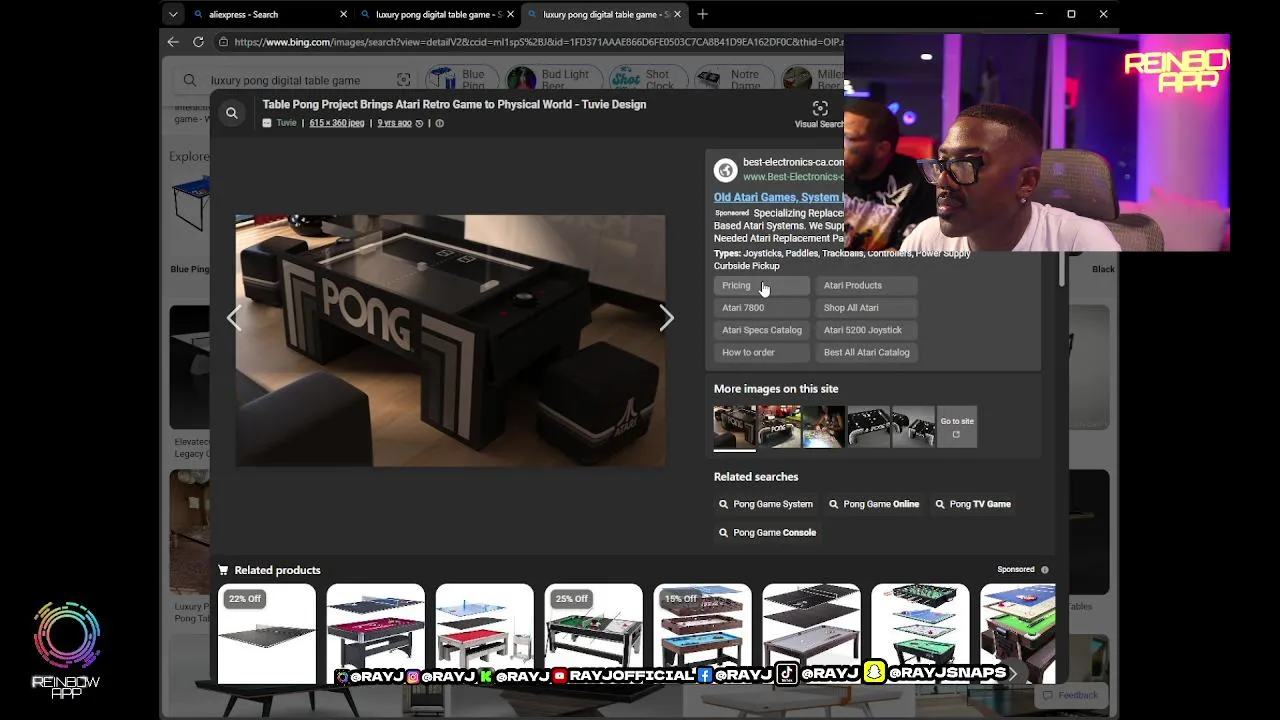Close the middle luxury pong tab
Image resolution: width=1280 pixels, height=720 pixels.
point(511,14)
